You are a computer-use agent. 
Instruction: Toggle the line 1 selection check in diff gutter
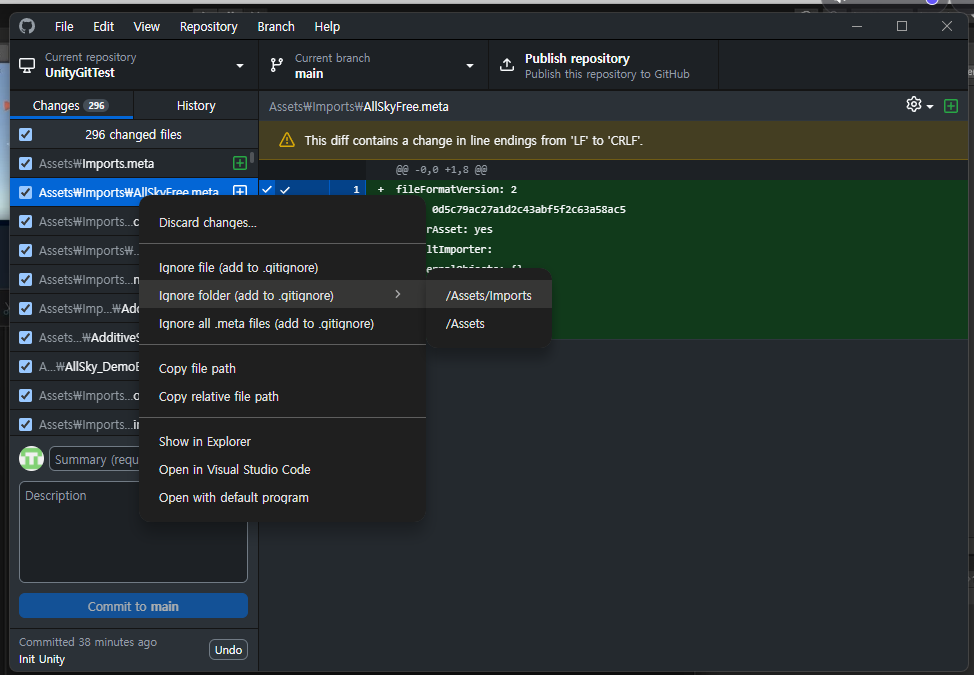pyautogui.click(x=285, y=189)
